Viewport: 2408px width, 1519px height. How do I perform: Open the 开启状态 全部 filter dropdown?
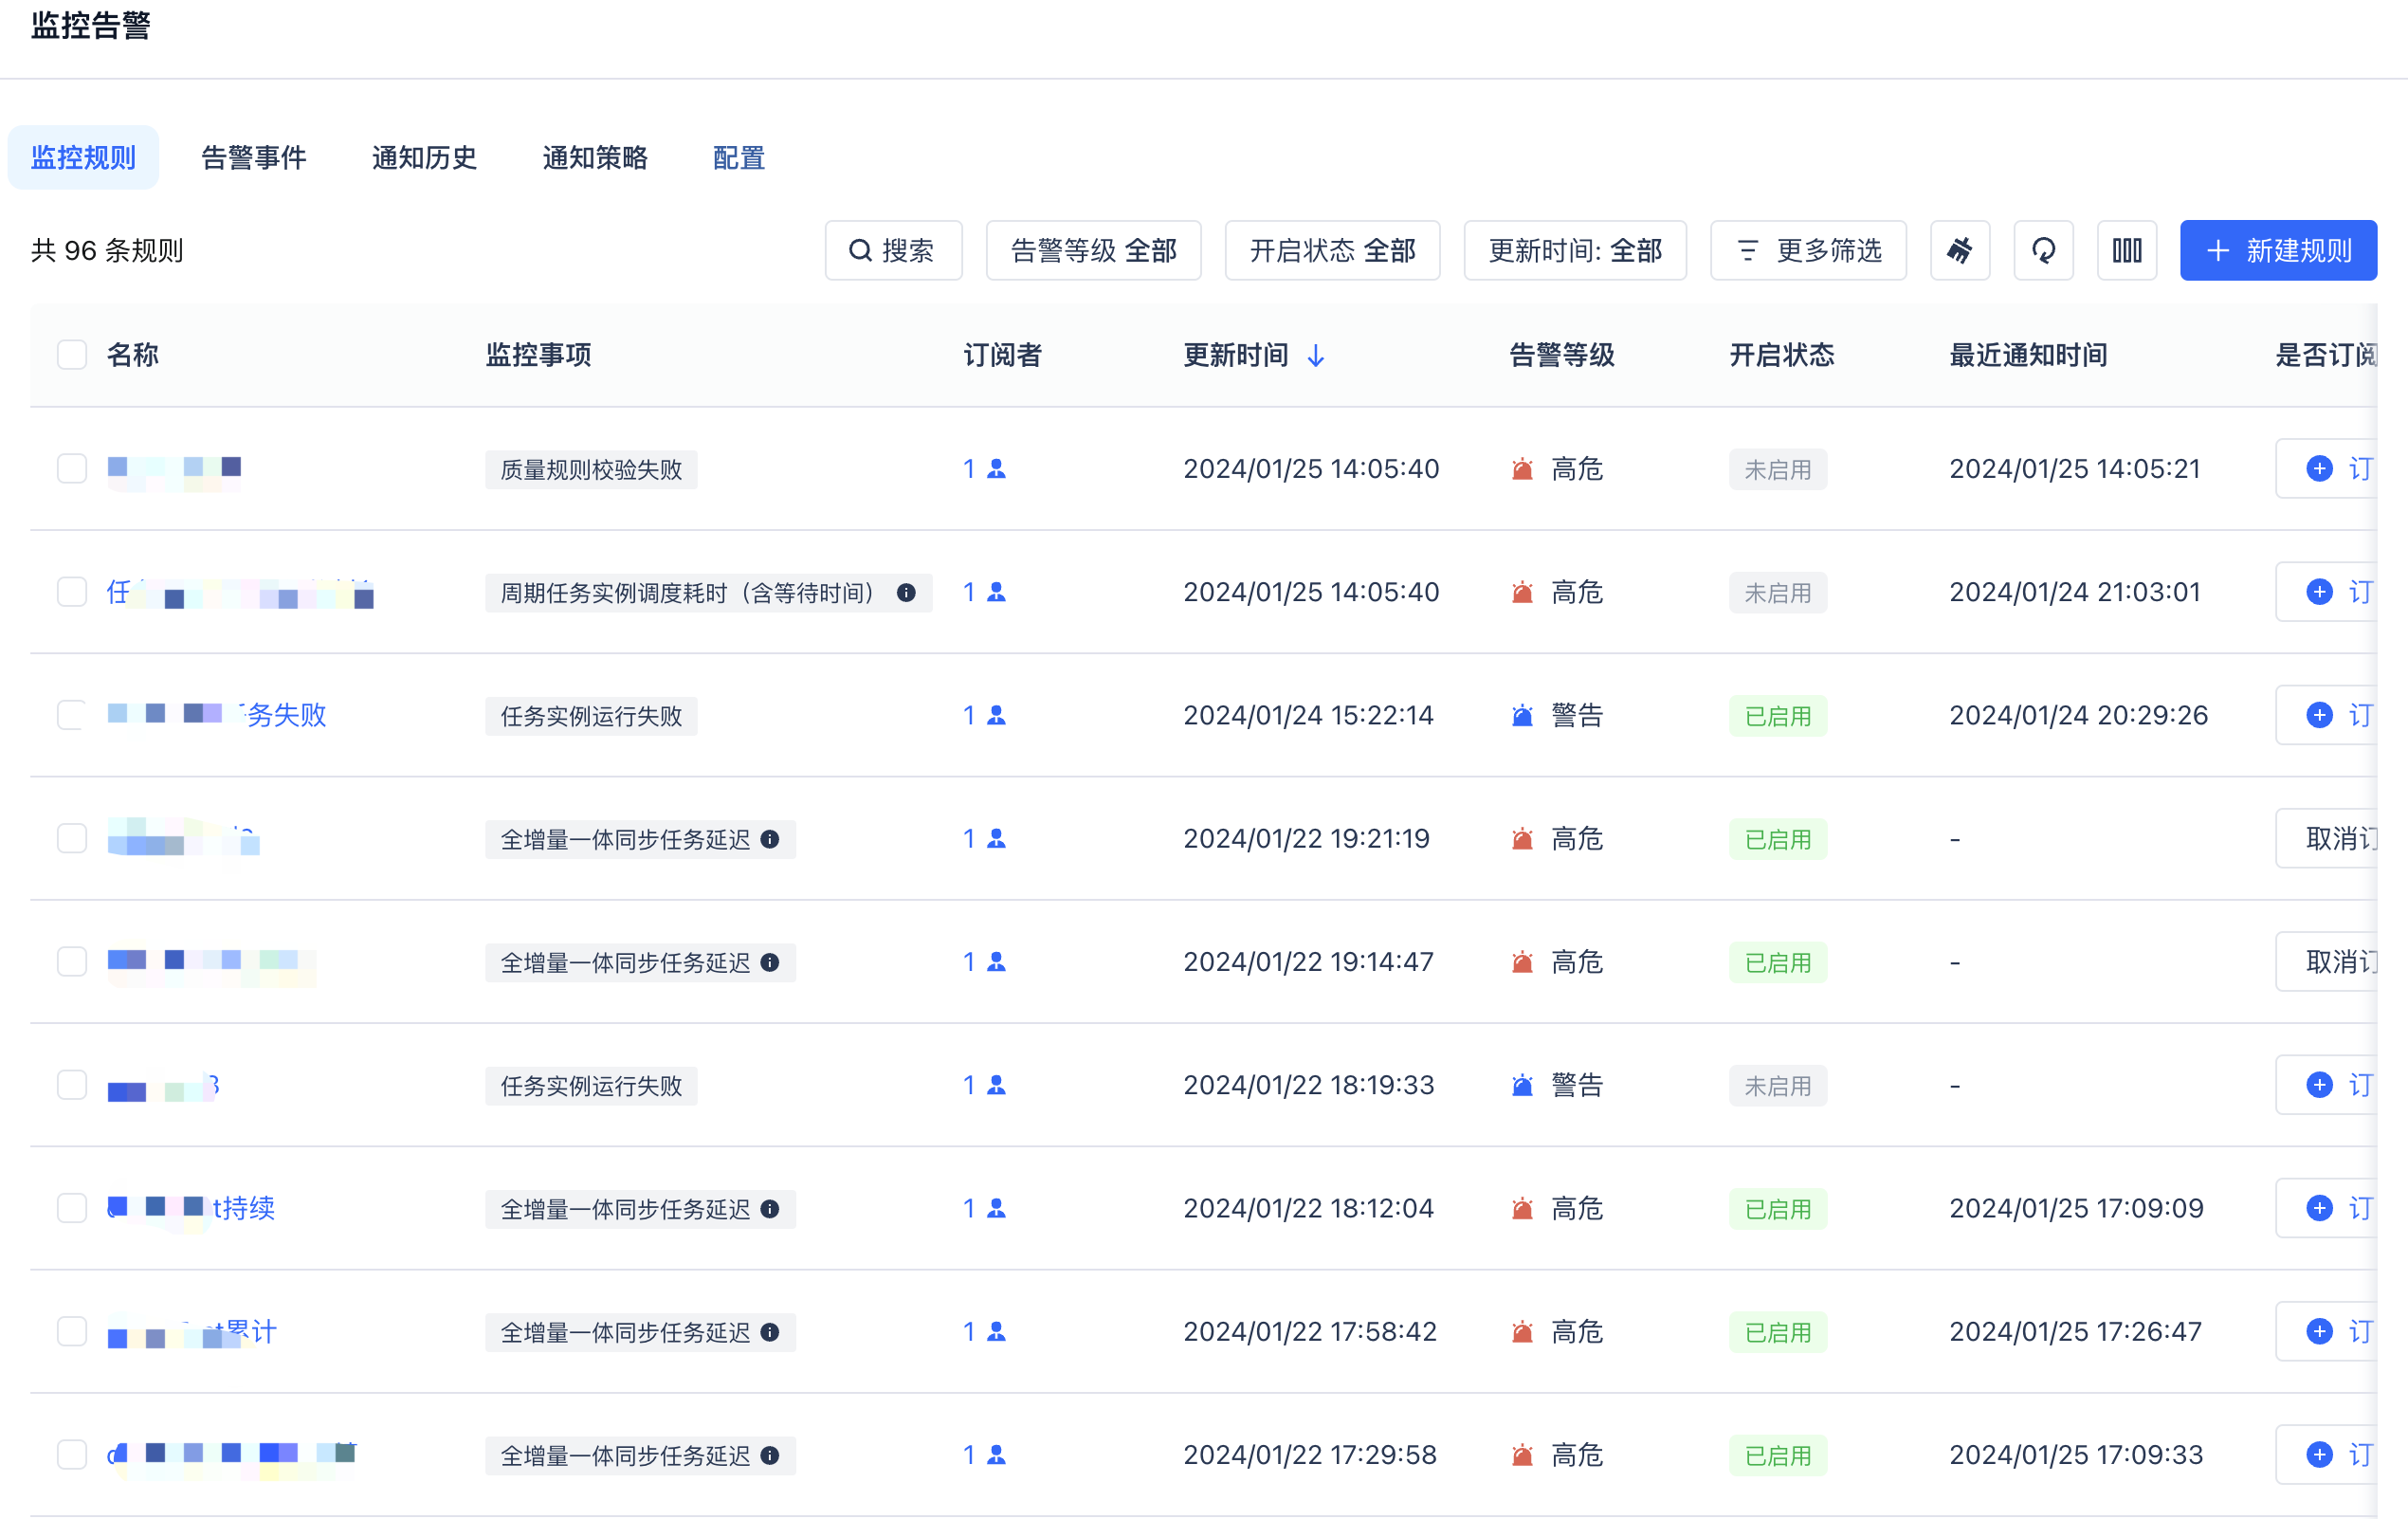pos(1331,250)
